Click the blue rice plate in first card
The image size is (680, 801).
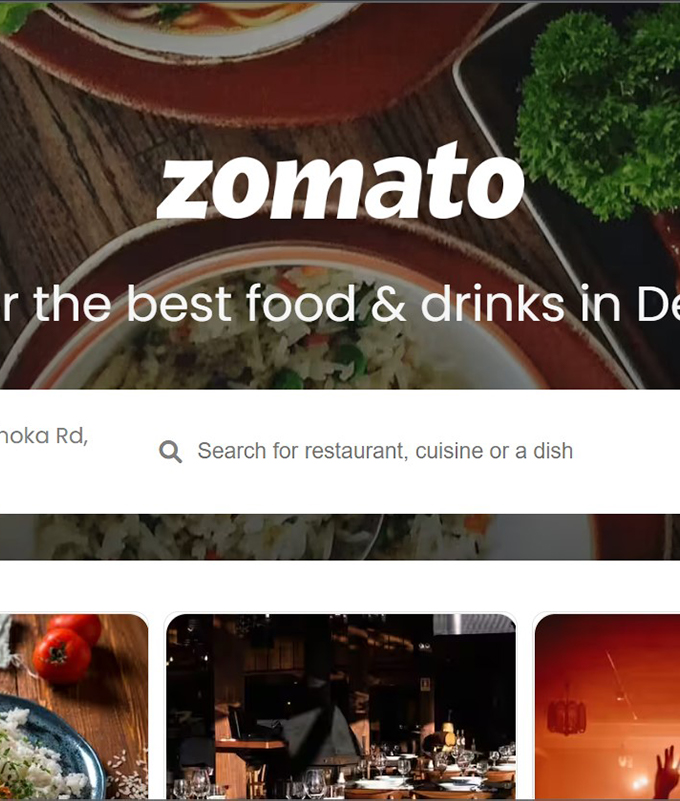click(49, 748)
